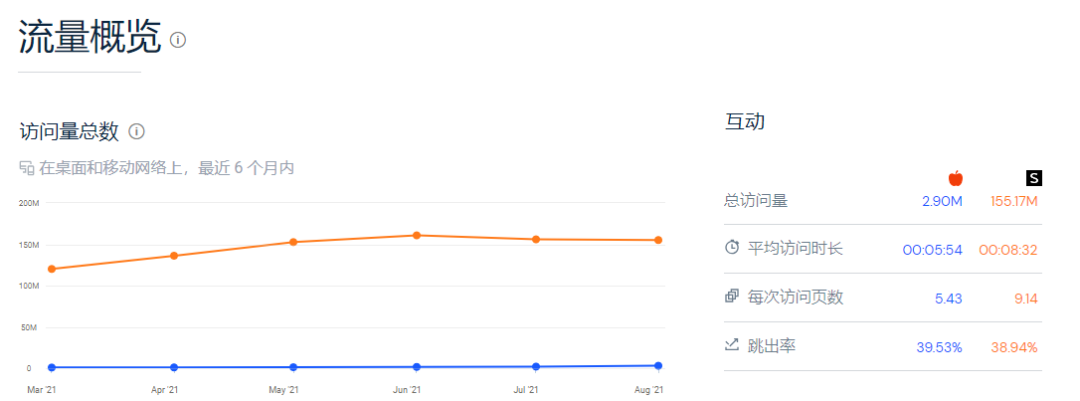The width and height of the screenshot is (1080, 401).
Task: Click the 155.17M total visits value
Action: [1015, 202]
